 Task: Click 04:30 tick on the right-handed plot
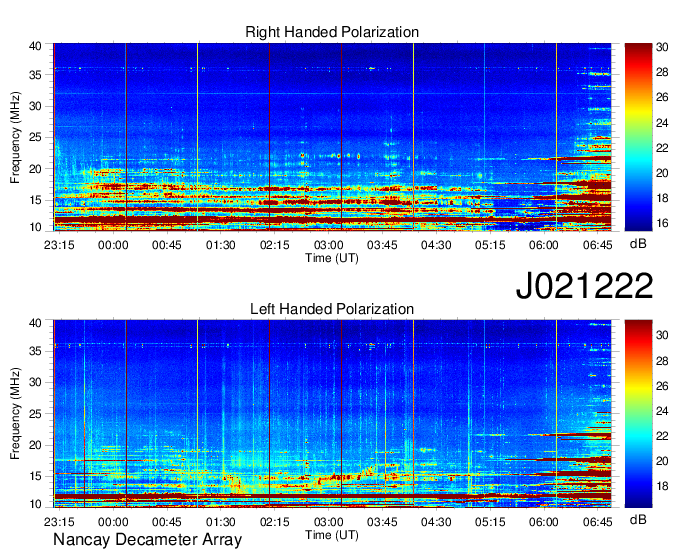(436, 245)
